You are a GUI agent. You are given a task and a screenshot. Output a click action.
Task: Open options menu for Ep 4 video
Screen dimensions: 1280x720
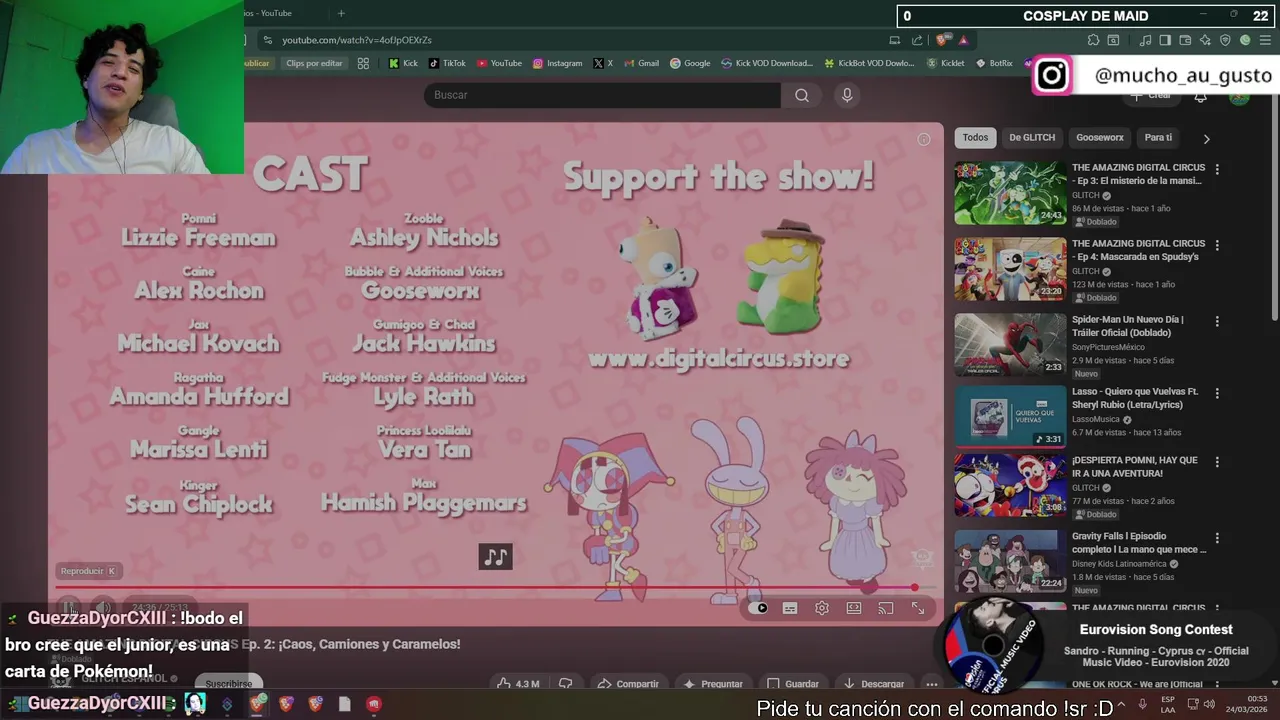(x=1217, y=245)
